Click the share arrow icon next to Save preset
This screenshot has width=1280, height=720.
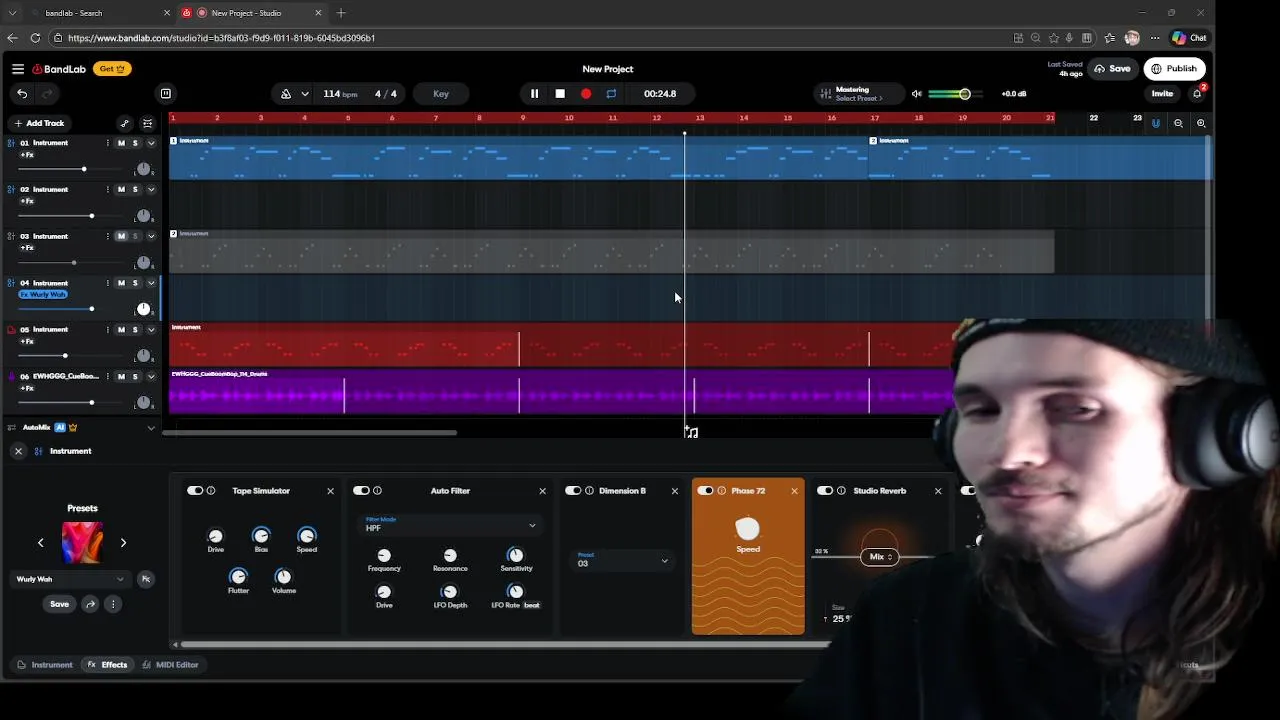pos(90,604)
